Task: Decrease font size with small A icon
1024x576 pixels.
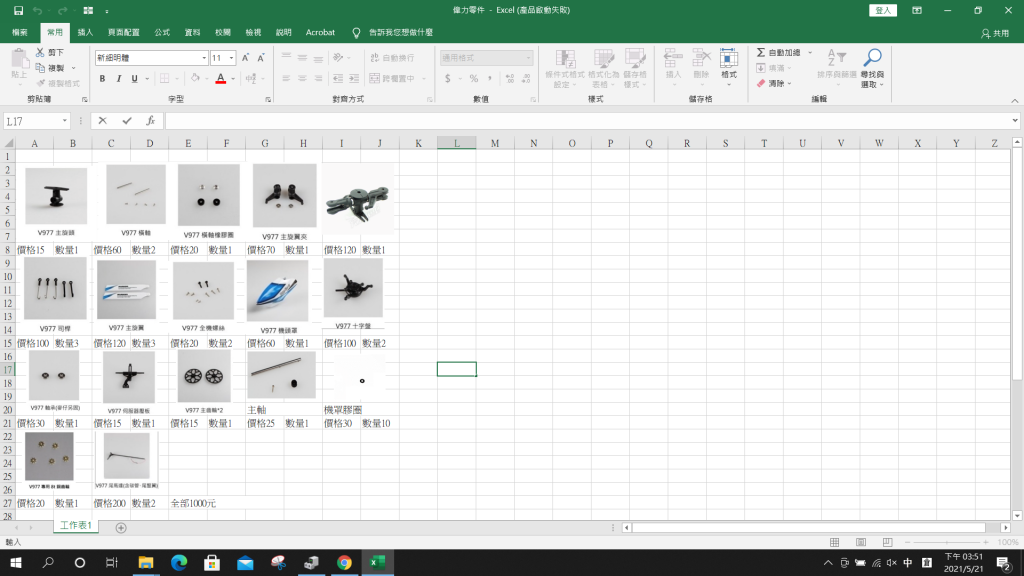Action: pyautogui.click(x=261, y=58)
